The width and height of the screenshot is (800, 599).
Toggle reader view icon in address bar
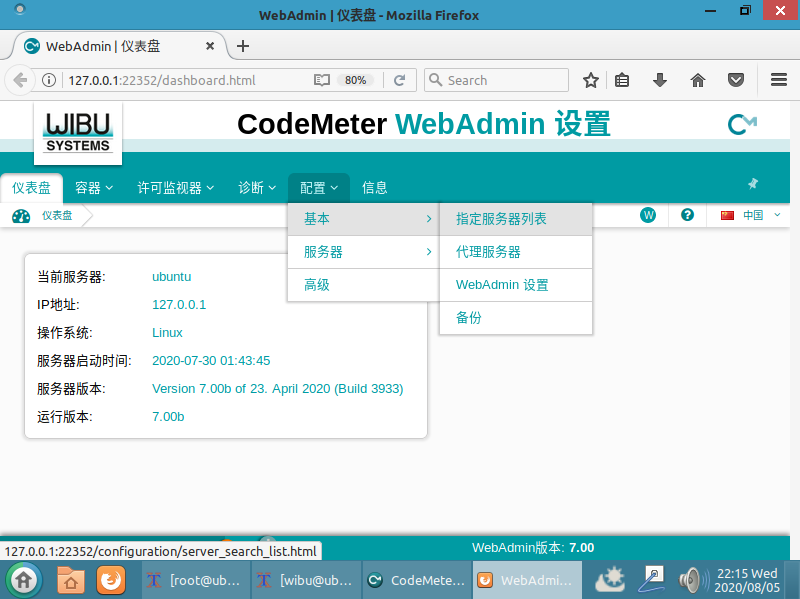321,80
